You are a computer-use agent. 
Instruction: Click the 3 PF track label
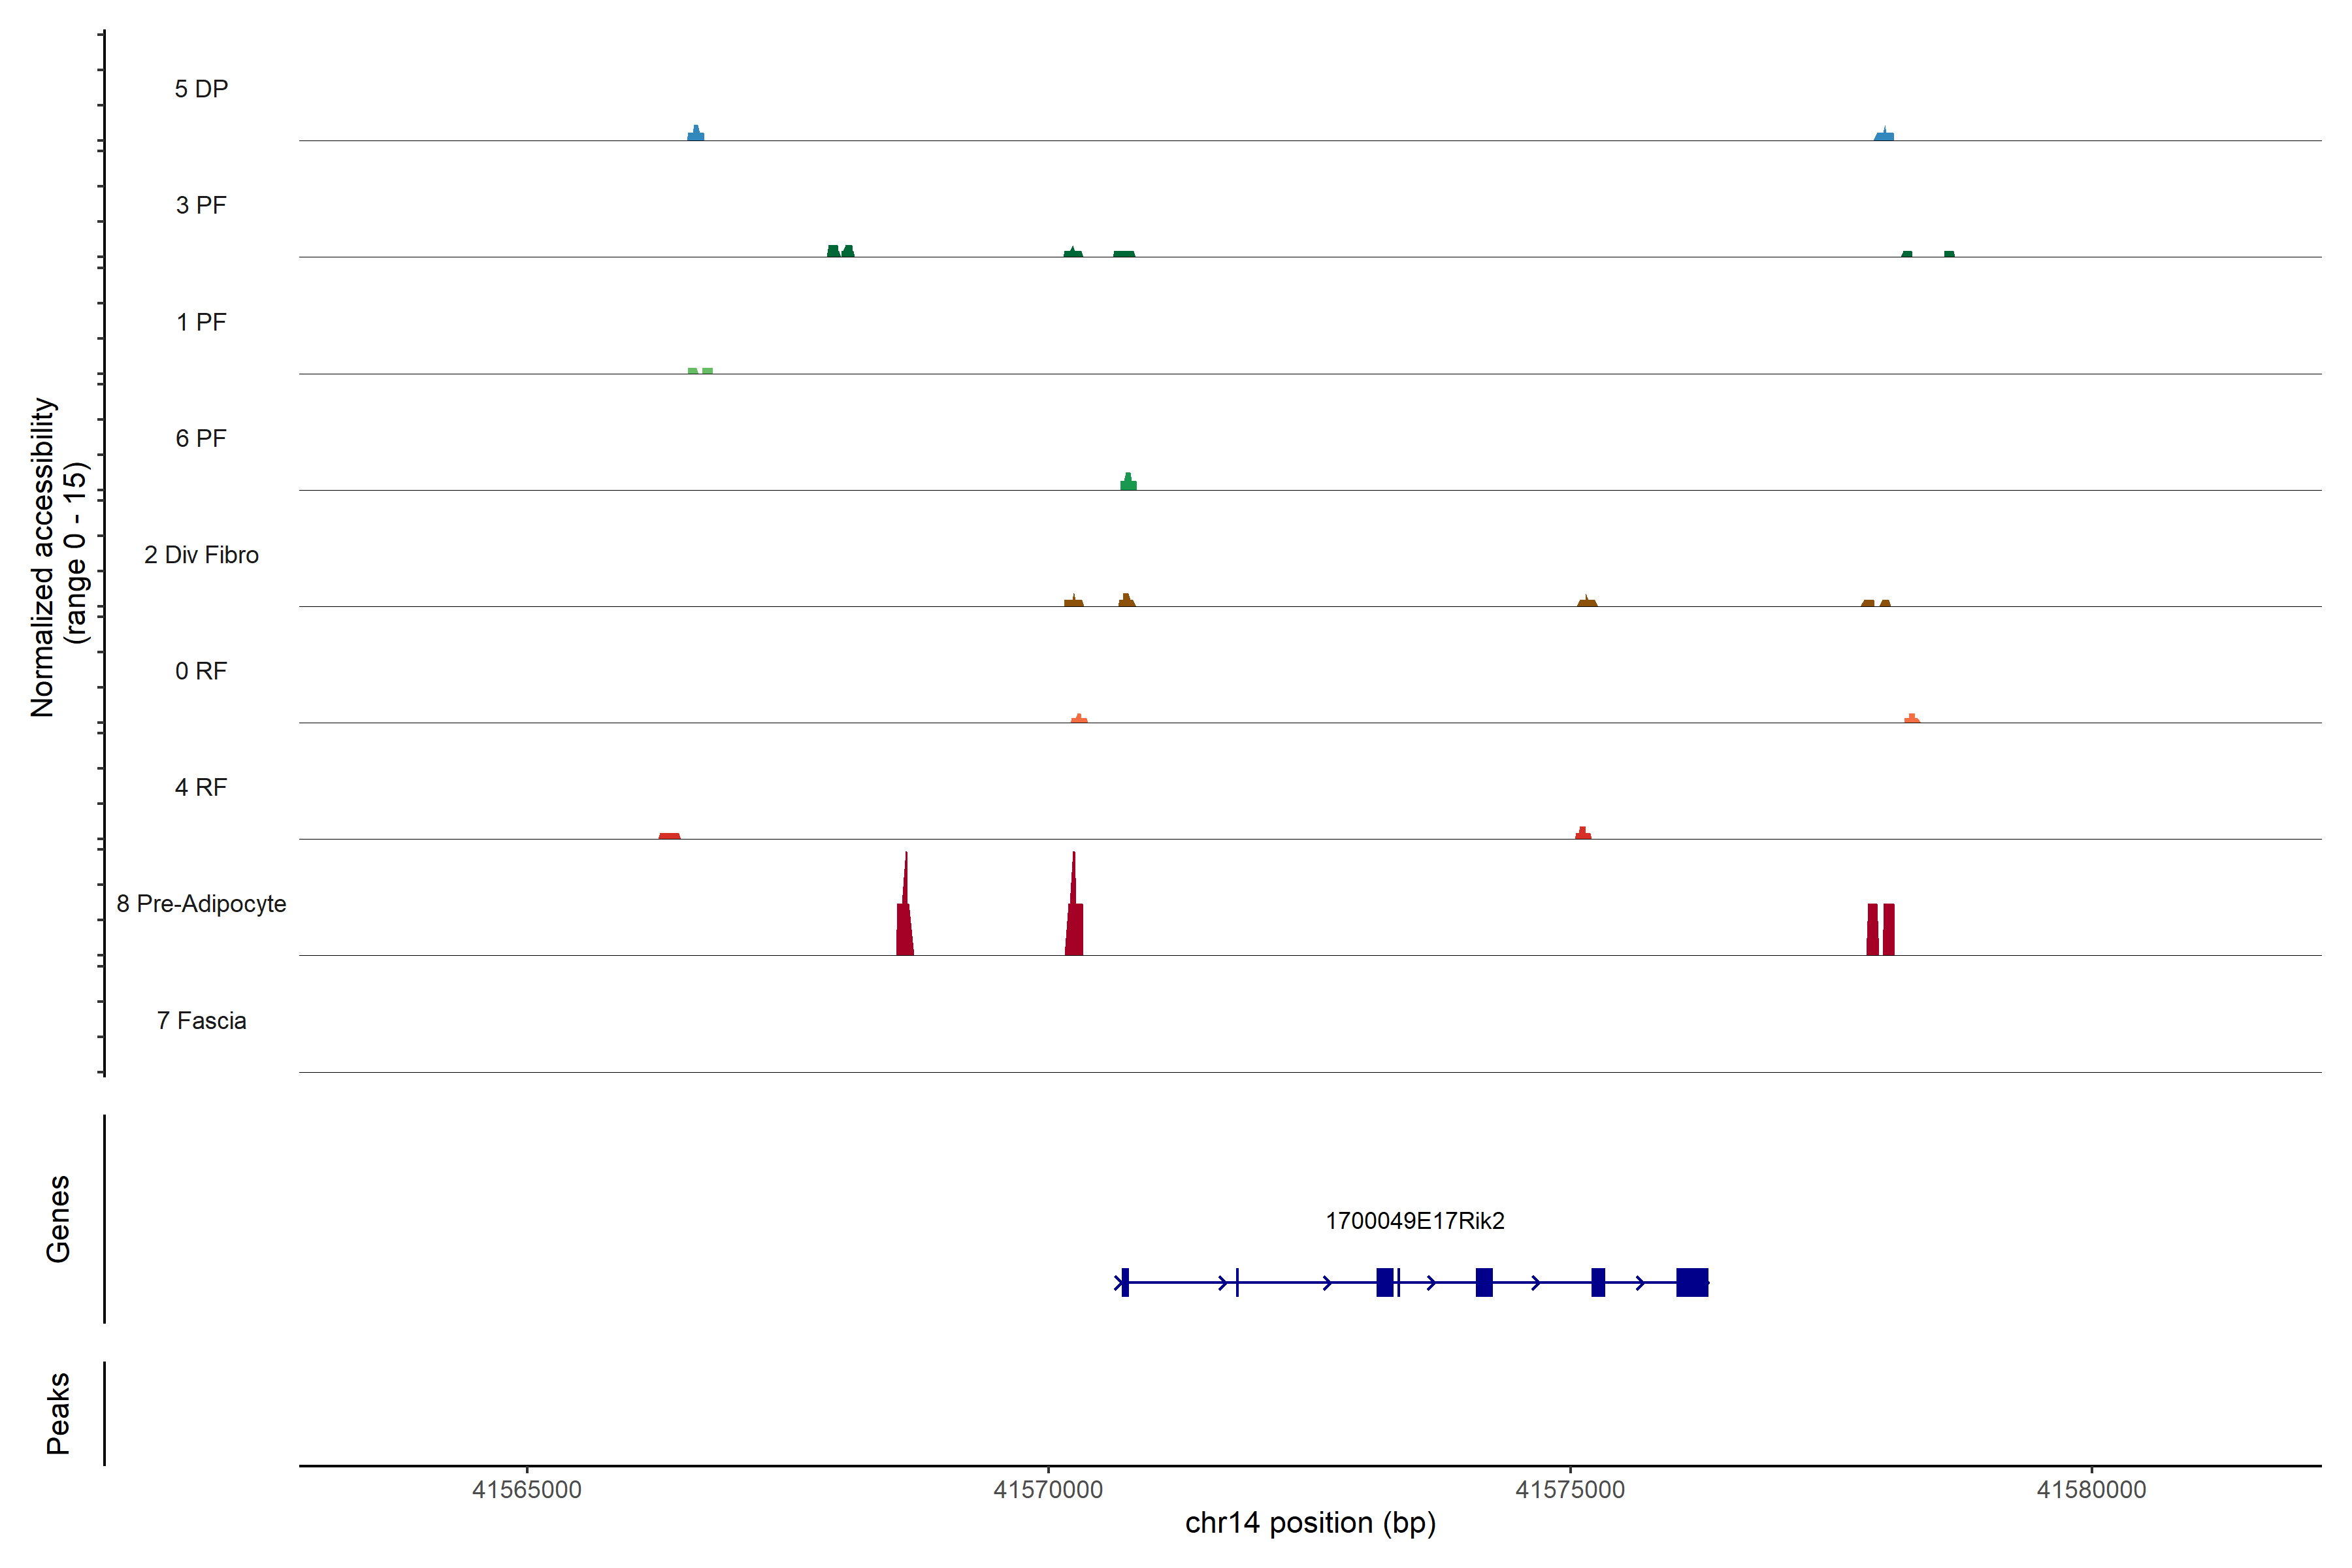[201, 205]
